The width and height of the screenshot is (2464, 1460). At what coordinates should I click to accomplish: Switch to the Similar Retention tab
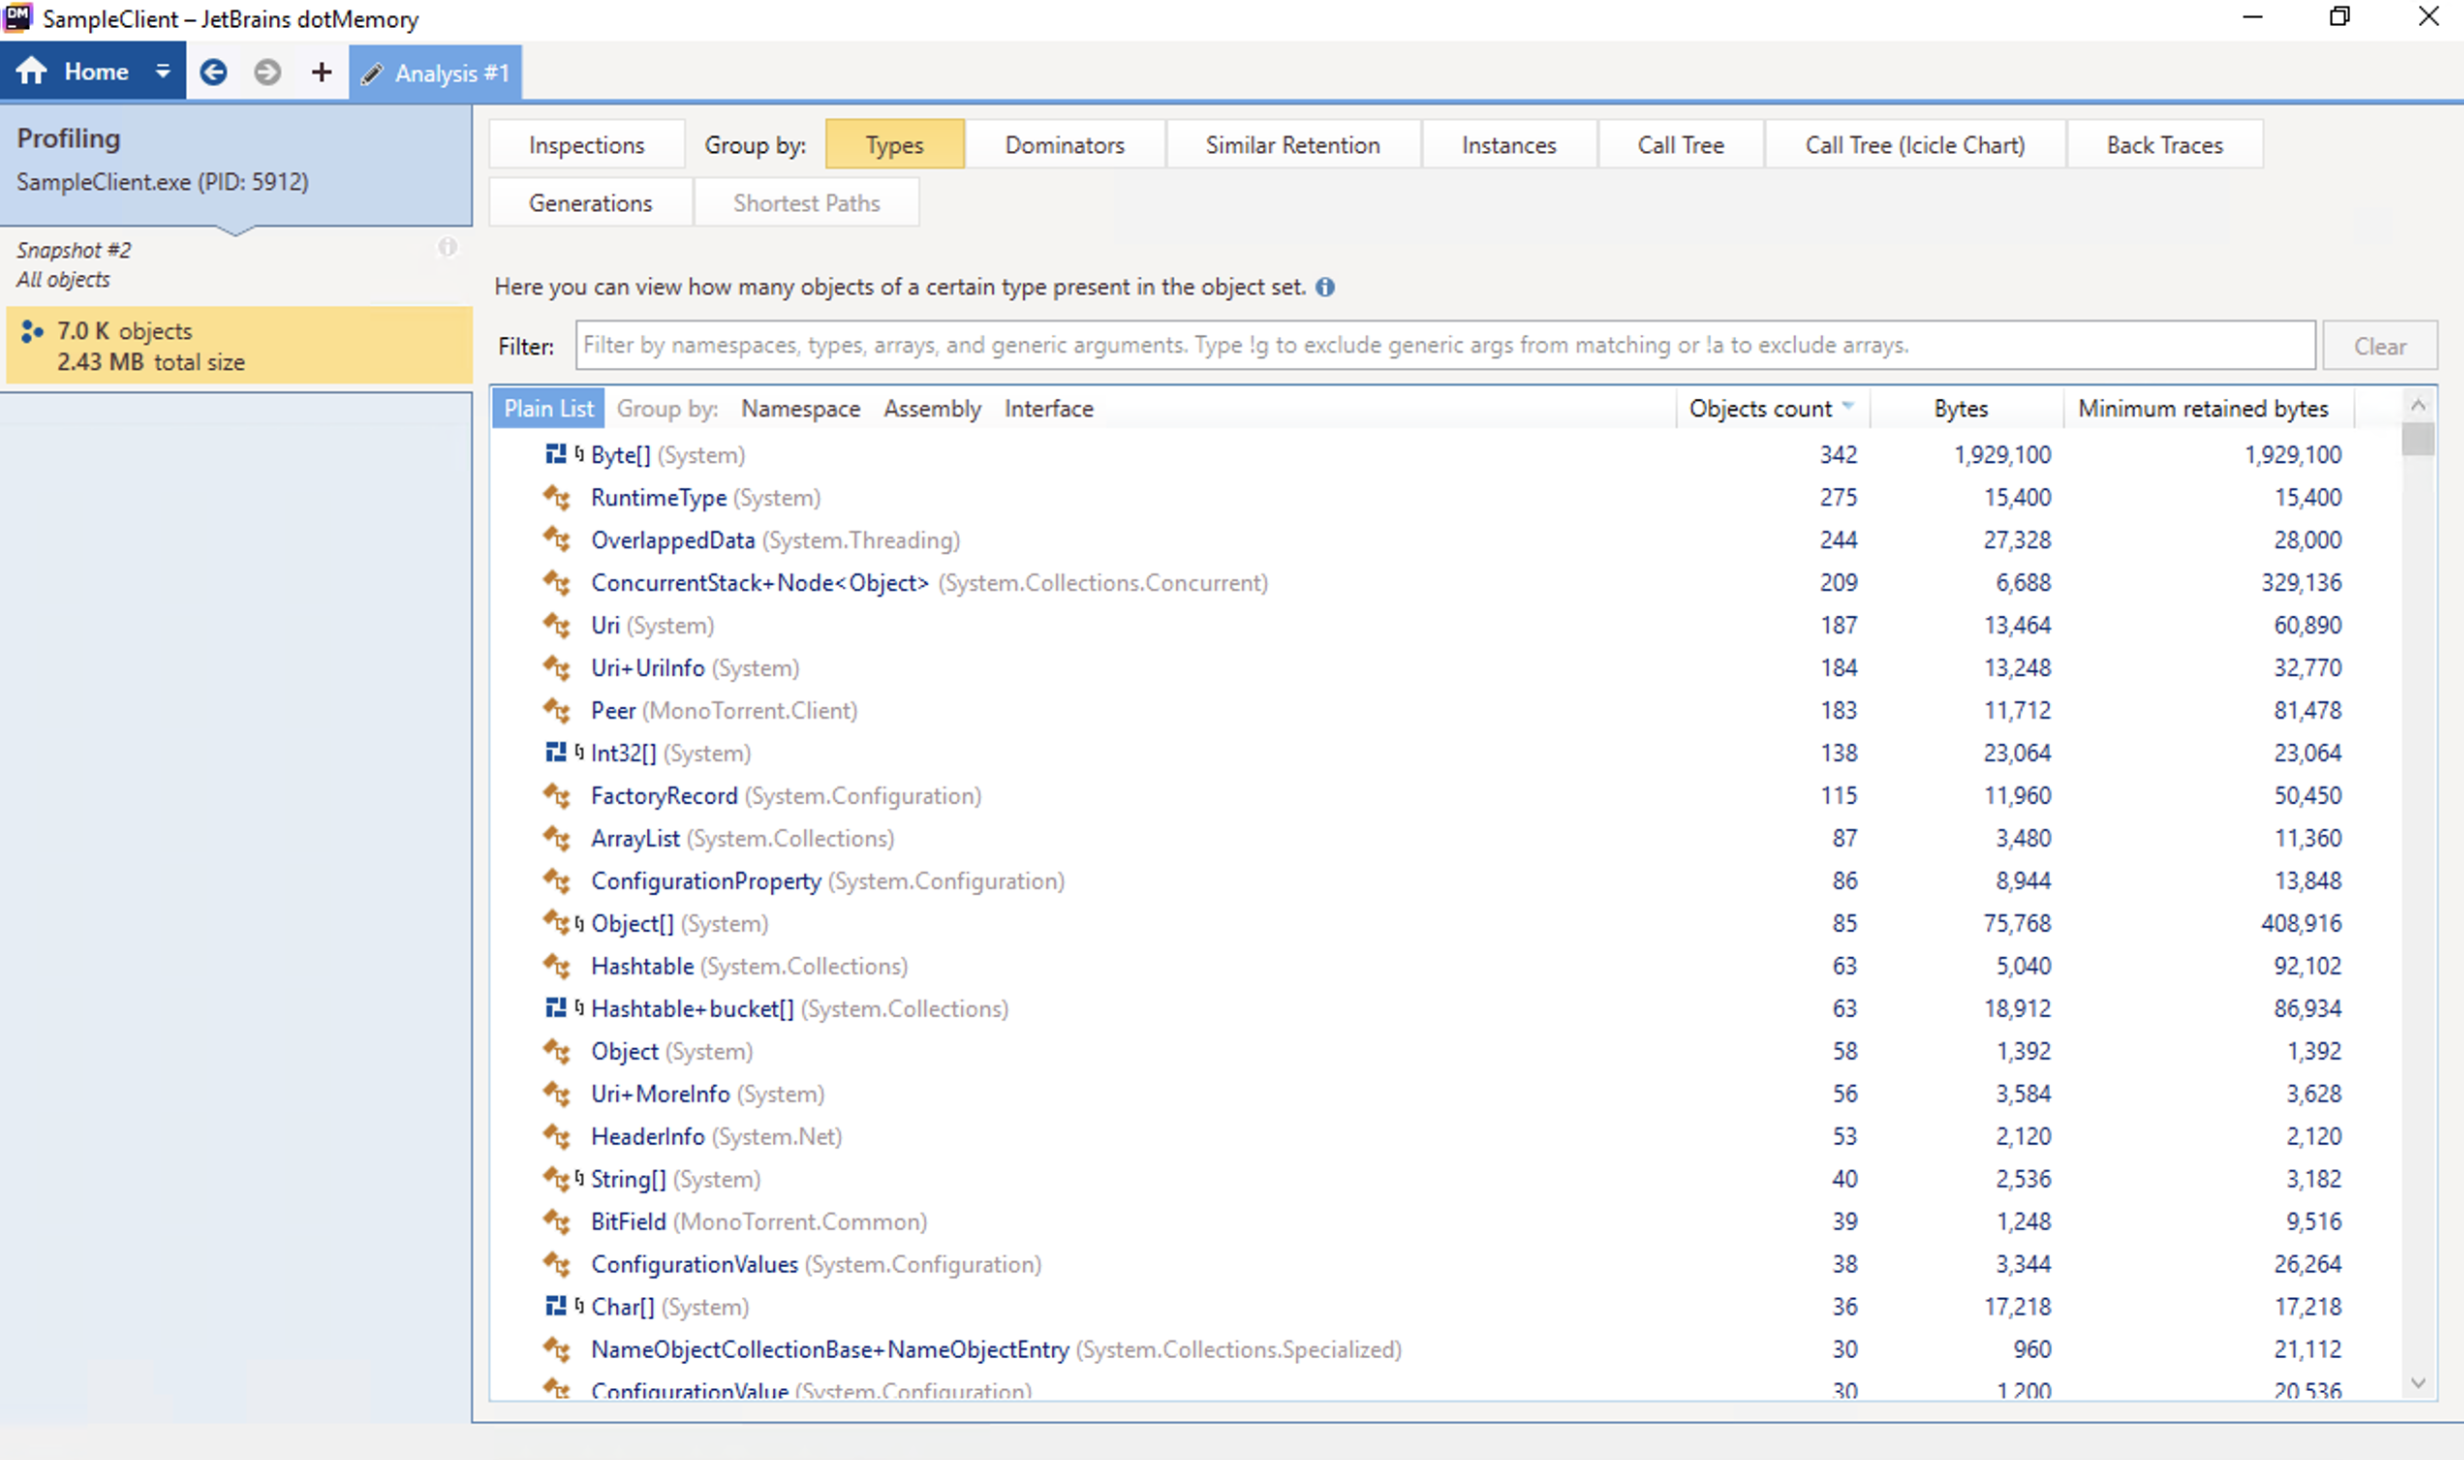click(1292, 144)
